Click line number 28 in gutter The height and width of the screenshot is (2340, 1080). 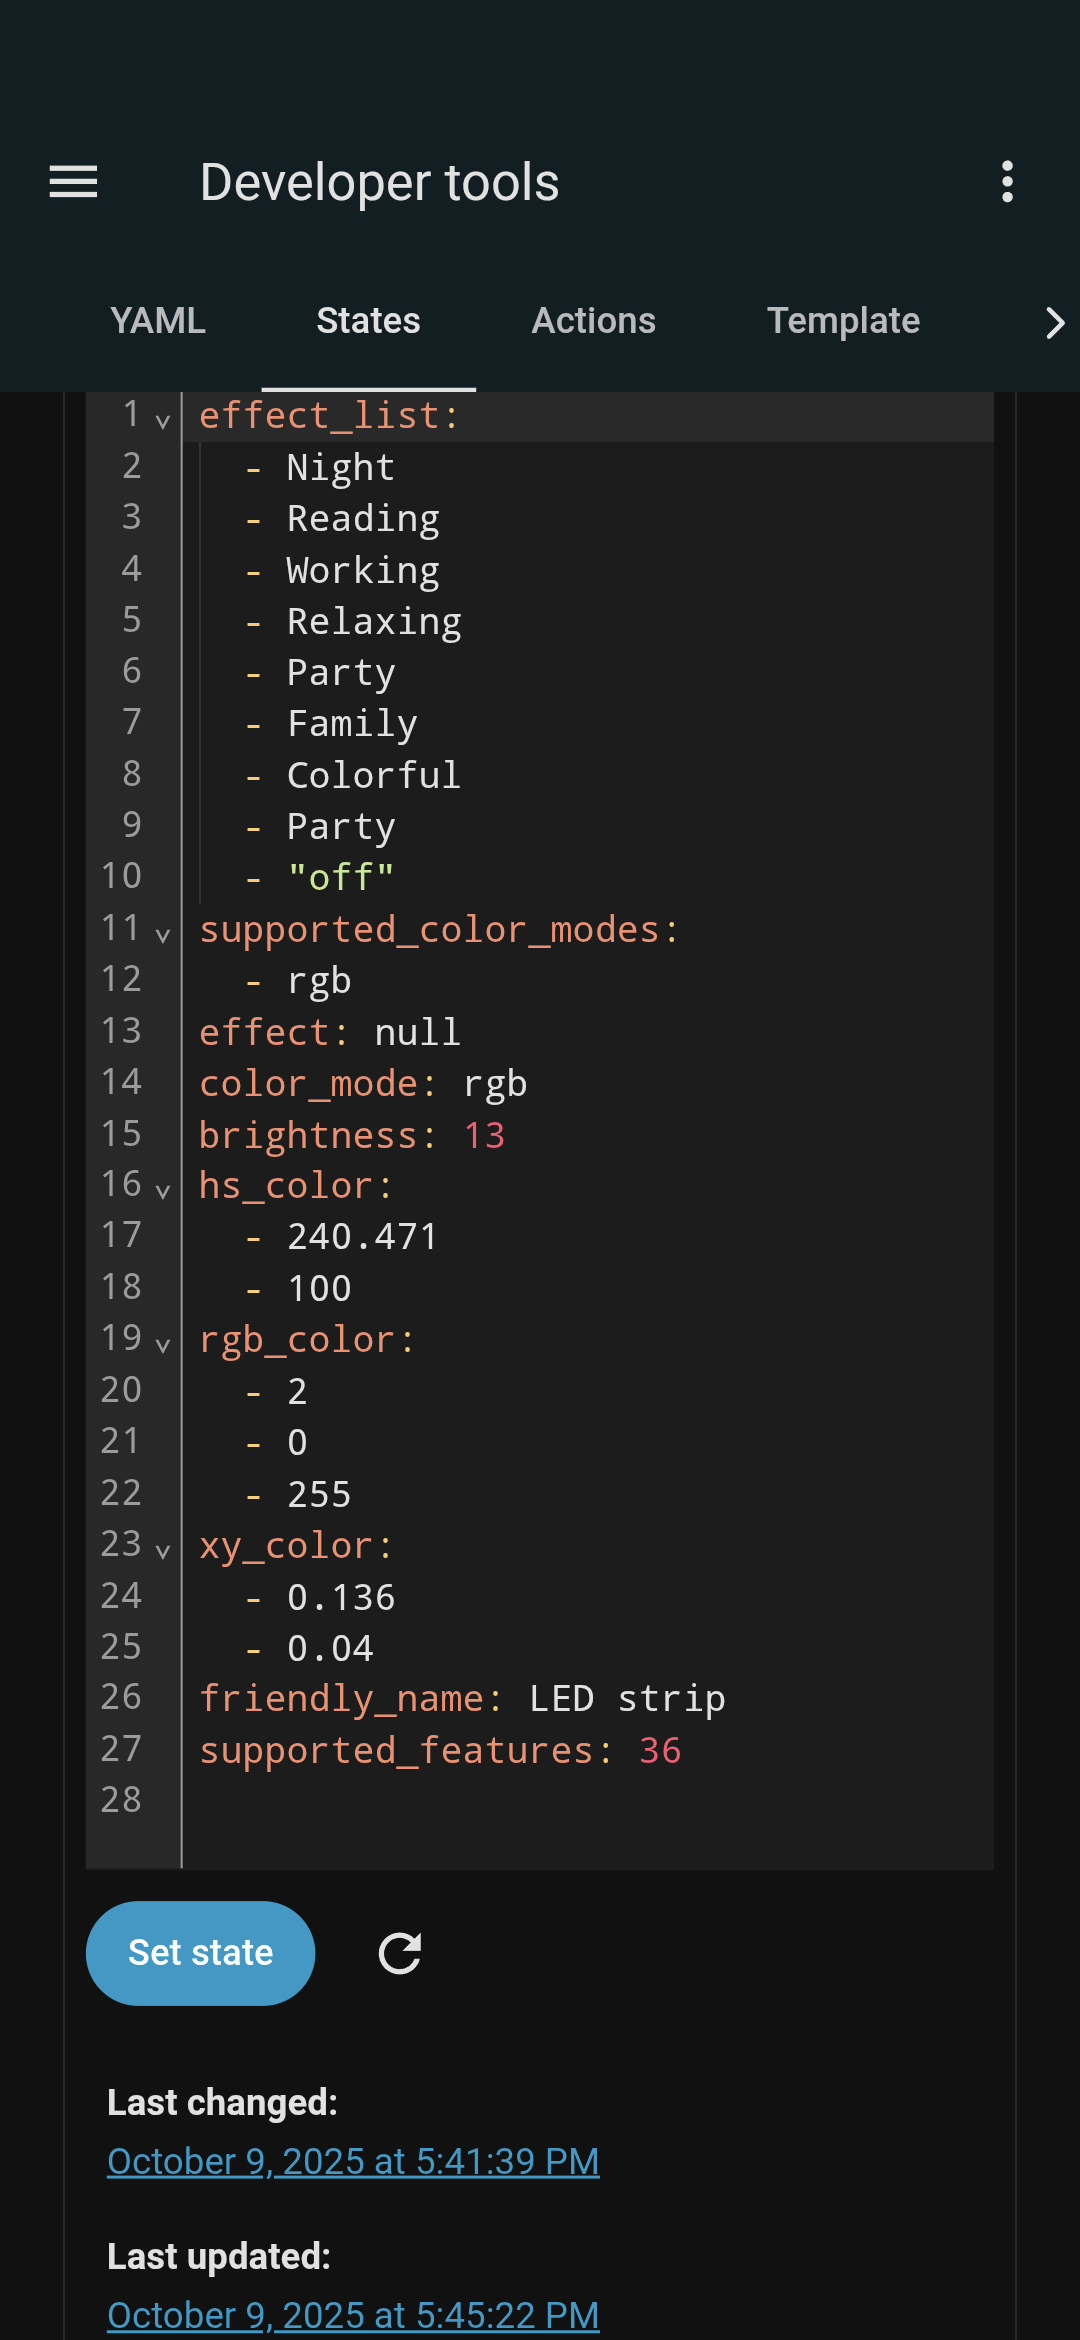pos(122,1800)
